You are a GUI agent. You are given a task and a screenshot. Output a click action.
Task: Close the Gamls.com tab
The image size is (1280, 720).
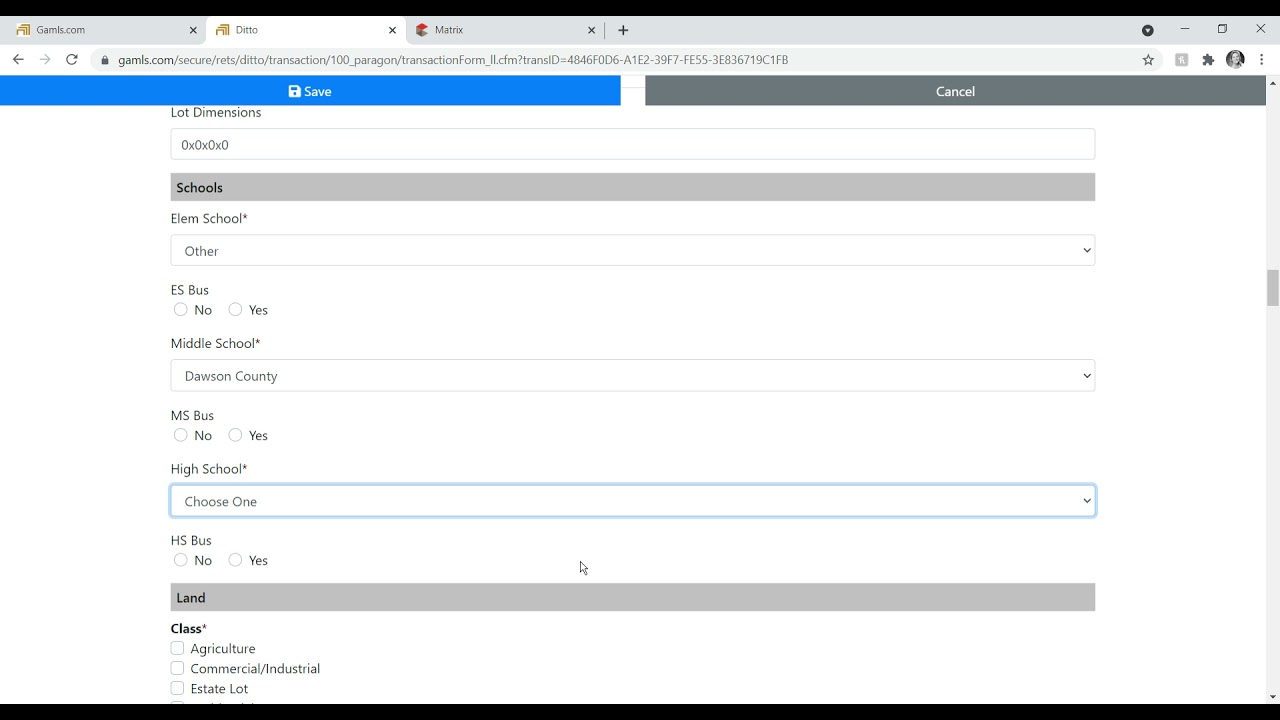[193, 30]
